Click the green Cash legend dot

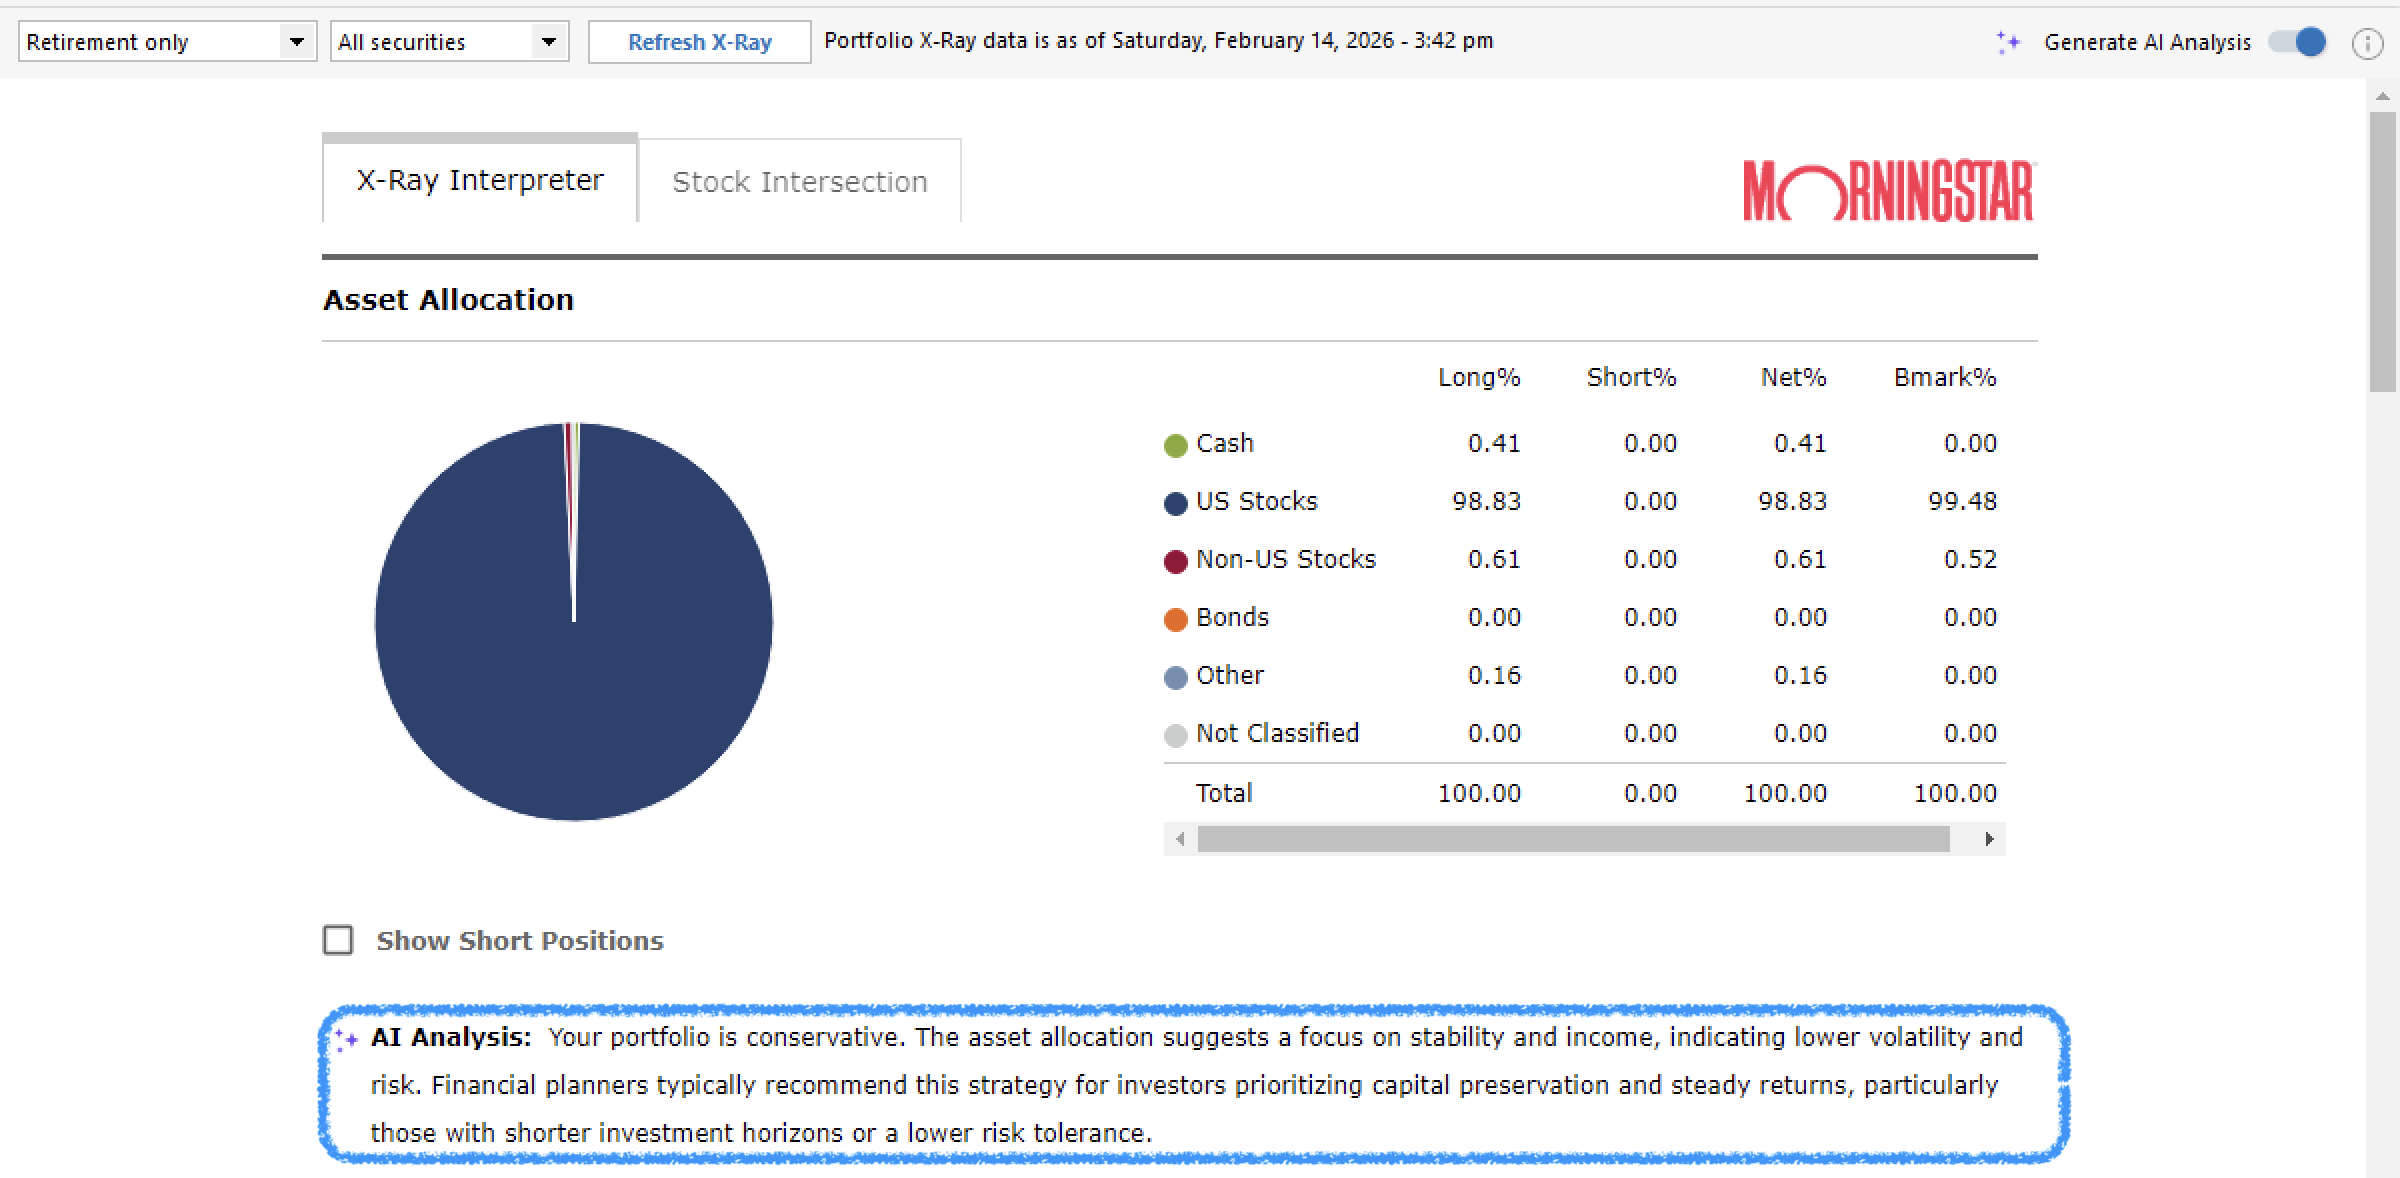pos(1175,445)
